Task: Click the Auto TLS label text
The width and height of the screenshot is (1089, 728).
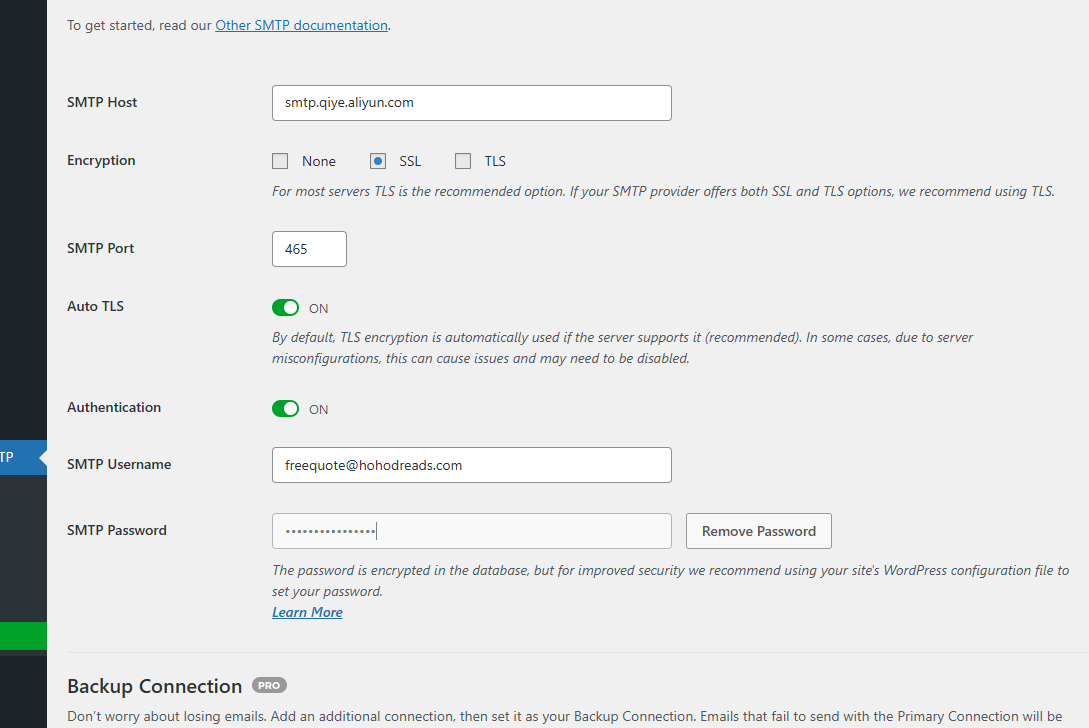Action: point(95,306)
